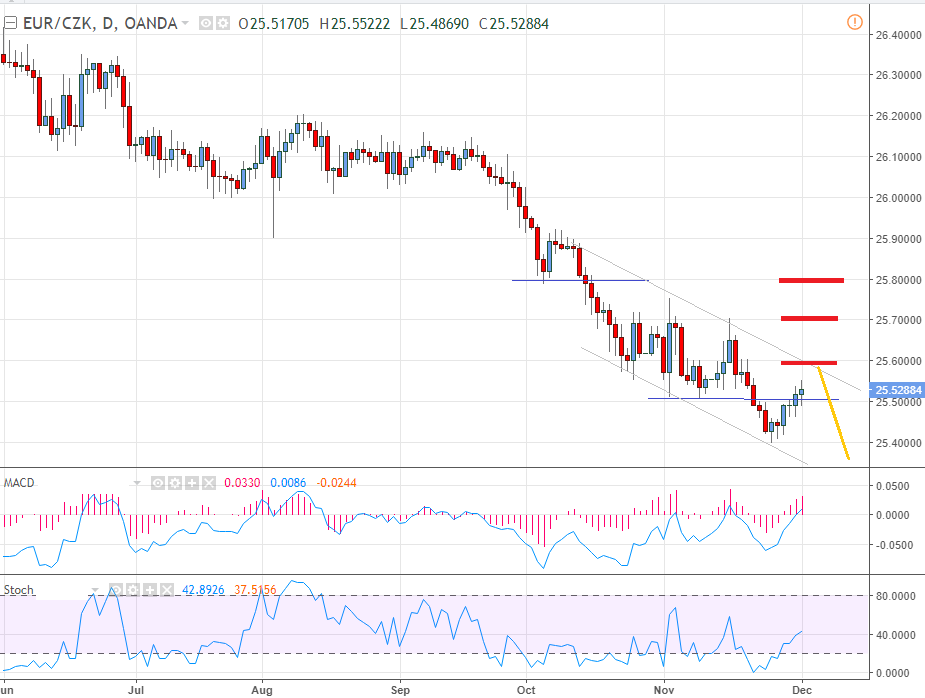Toggle MACD indicator visibility eye
This screenshot has height=698, width=925.
[158, 483]
